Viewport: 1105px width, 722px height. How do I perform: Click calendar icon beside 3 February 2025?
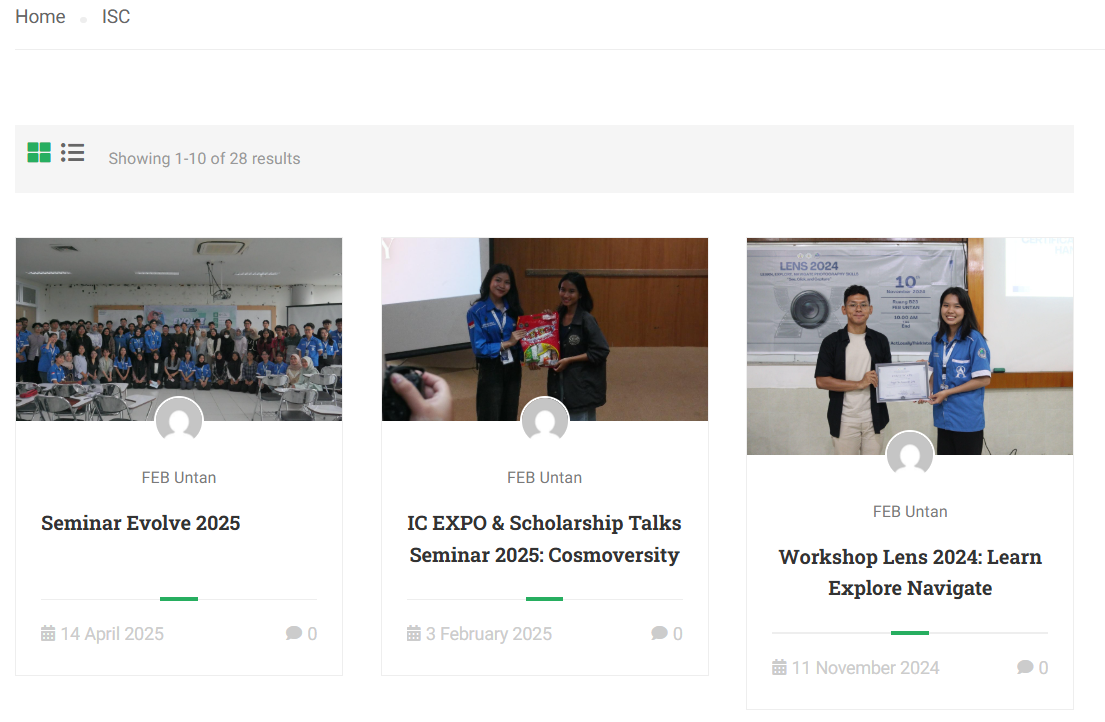(414, 633)
